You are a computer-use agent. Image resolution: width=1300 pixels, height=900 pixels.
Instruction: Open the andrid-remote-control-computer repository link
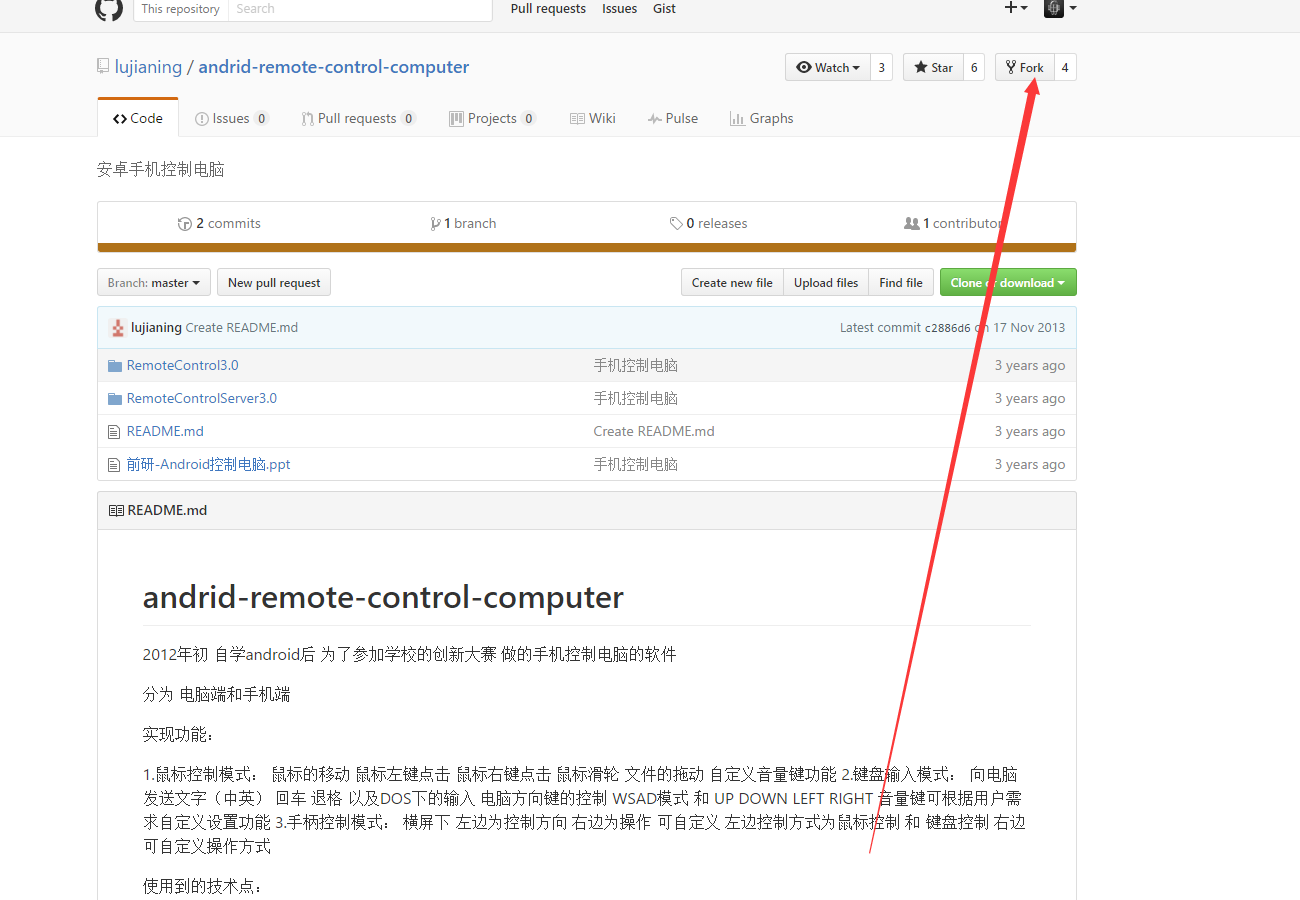click(334, 67)
